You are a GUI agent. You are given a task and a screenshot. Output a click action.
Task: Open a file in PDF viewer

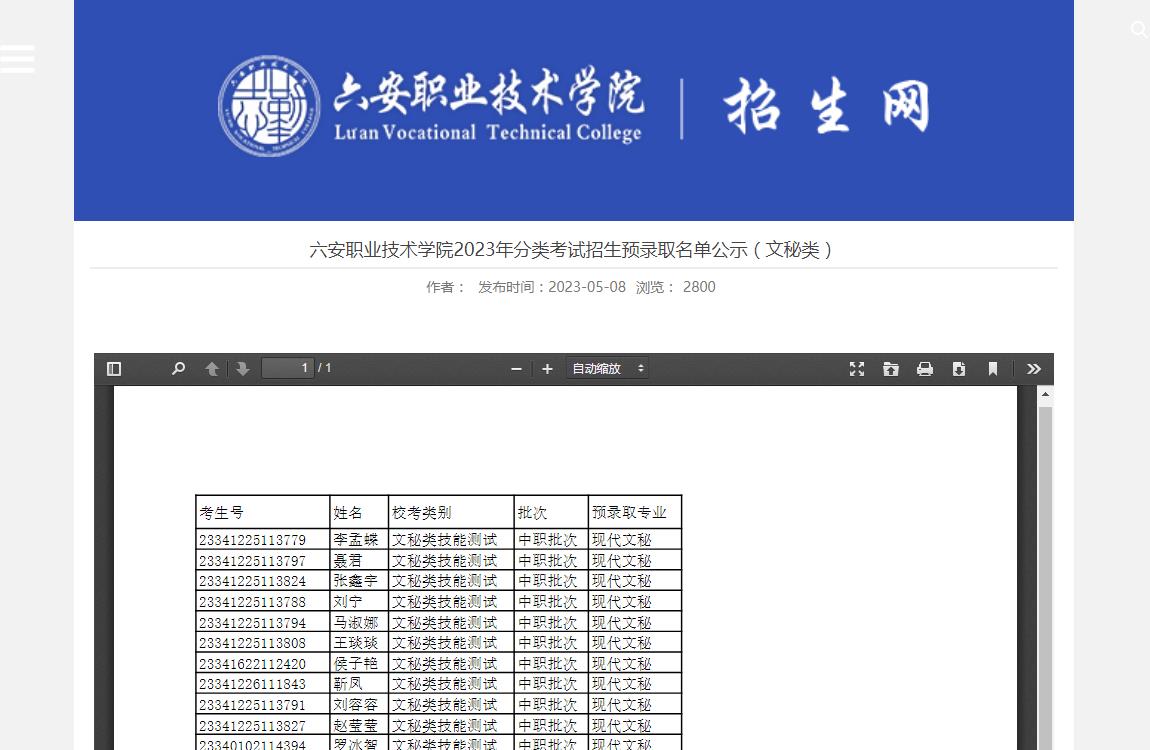(x=890, y=369)
